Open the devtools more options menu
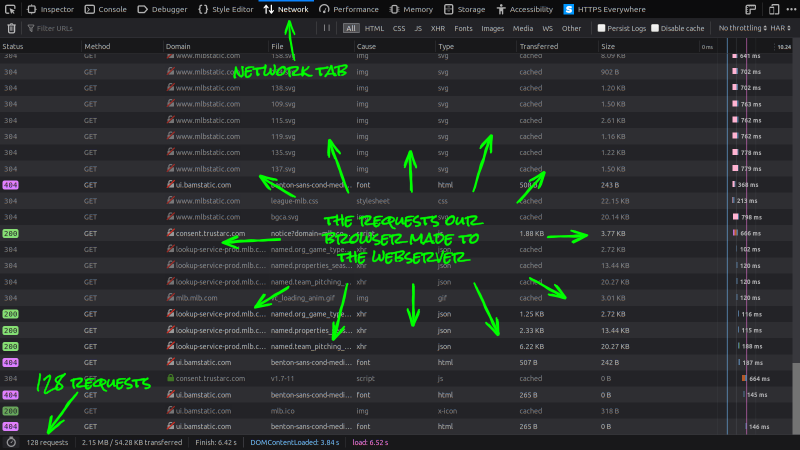Viewport: 800px width, 450px height. tap(791, 9)
